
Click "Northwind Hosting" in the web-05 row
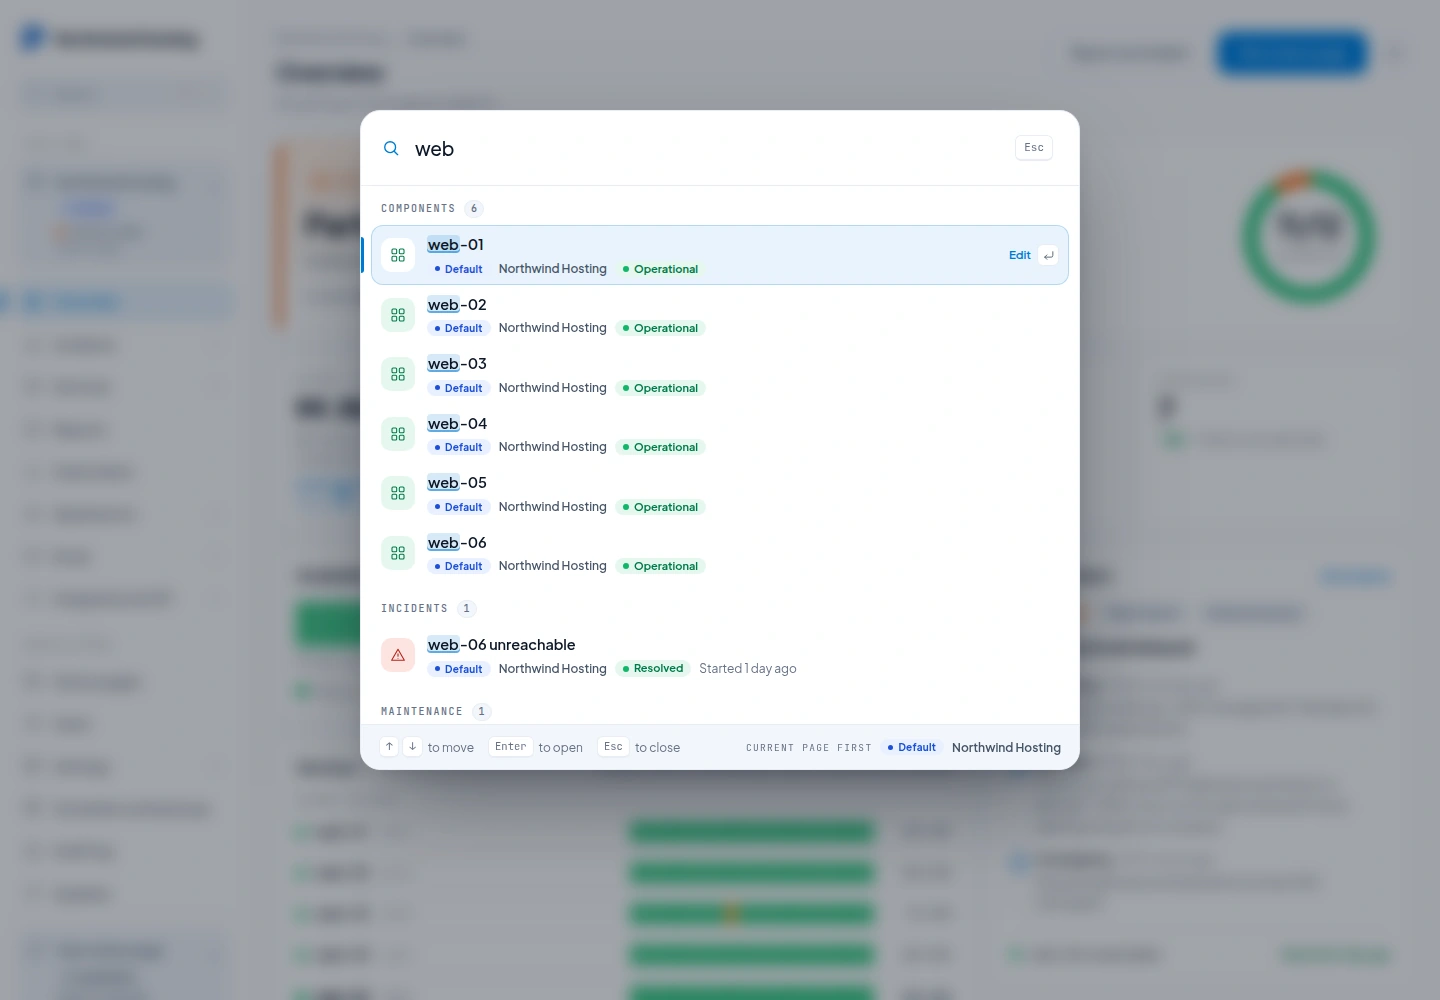[553, 507]
